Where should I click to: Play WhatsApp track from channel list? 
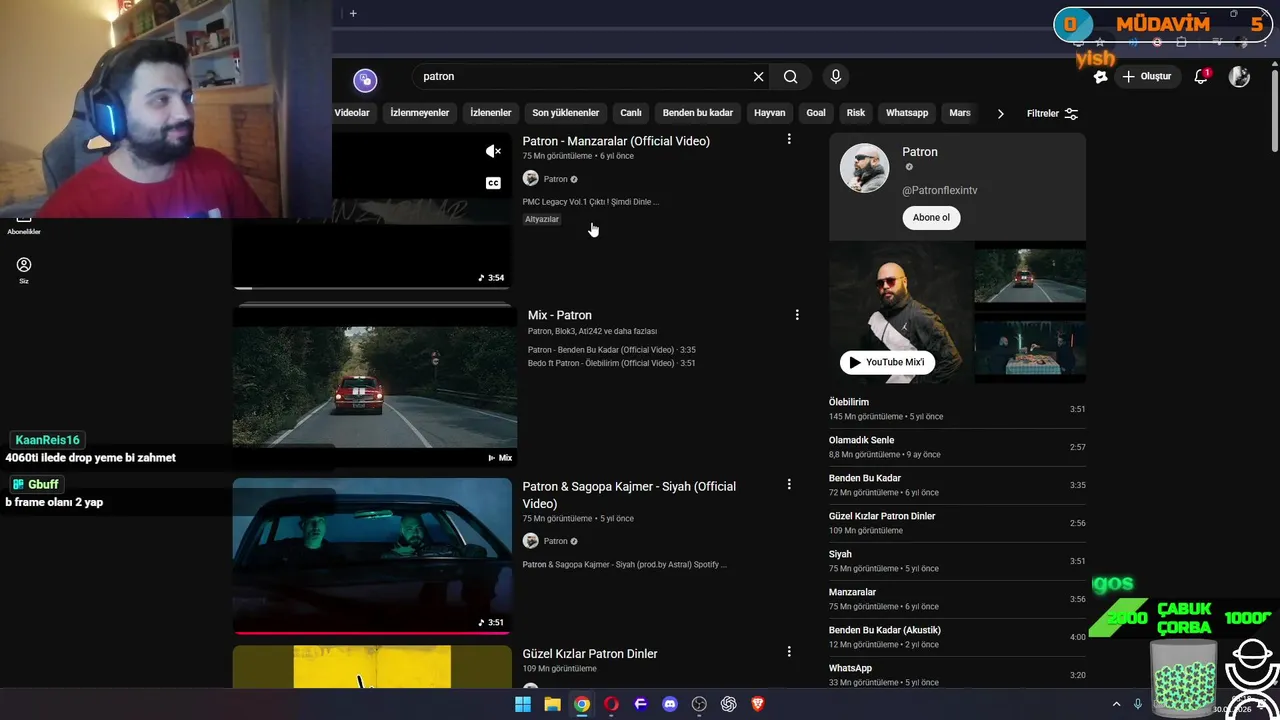(x=957, y=675)
